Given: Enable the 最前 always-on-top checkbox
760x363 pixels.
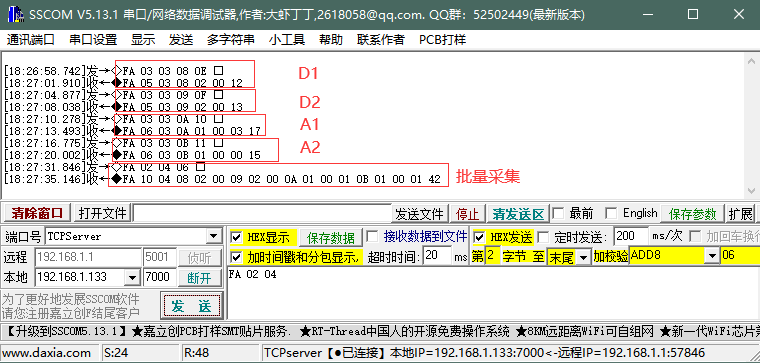Looking at the screenshot, I should pyautogui.click(x=558, y=213).
